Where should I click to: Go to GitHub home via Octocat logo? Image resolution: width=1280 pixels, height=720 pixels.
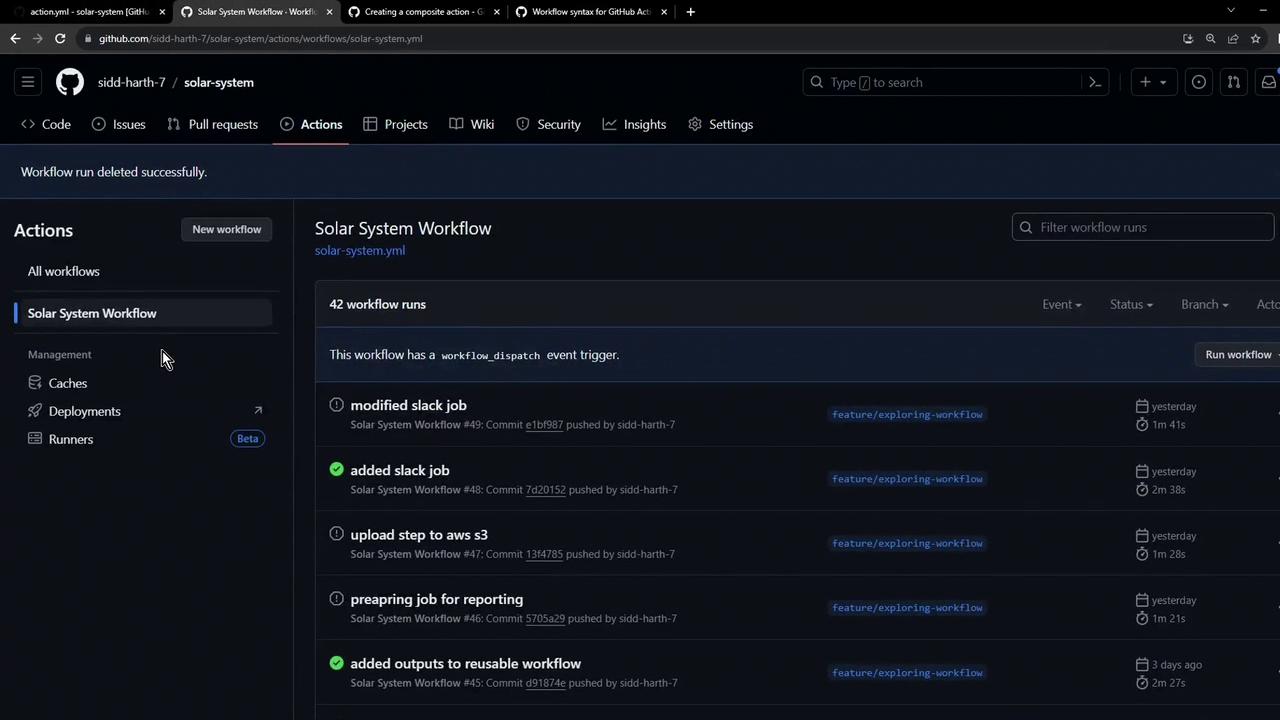click(x=70, y=82)
